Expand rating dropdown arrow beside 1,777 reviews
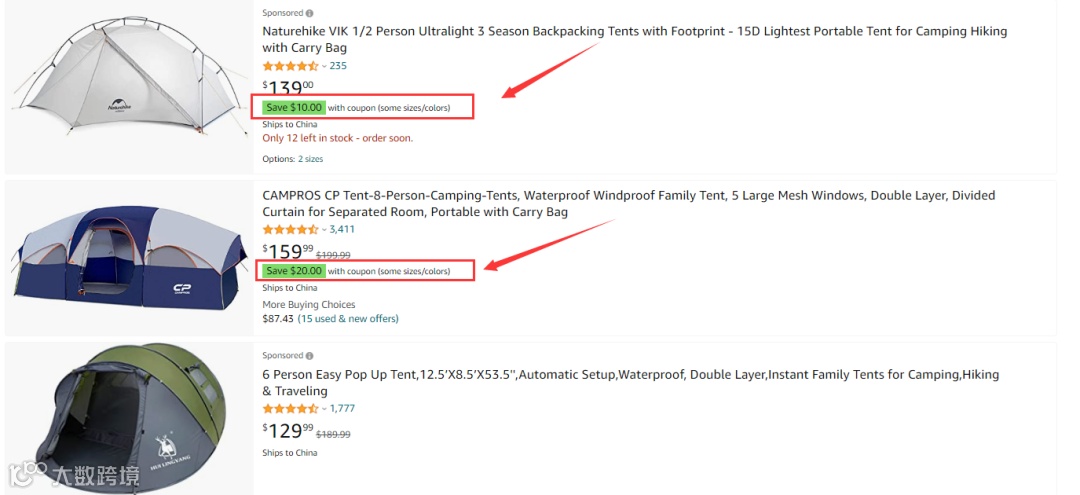The height and width of the screenshot is (495, 1080). click(324, 409)
